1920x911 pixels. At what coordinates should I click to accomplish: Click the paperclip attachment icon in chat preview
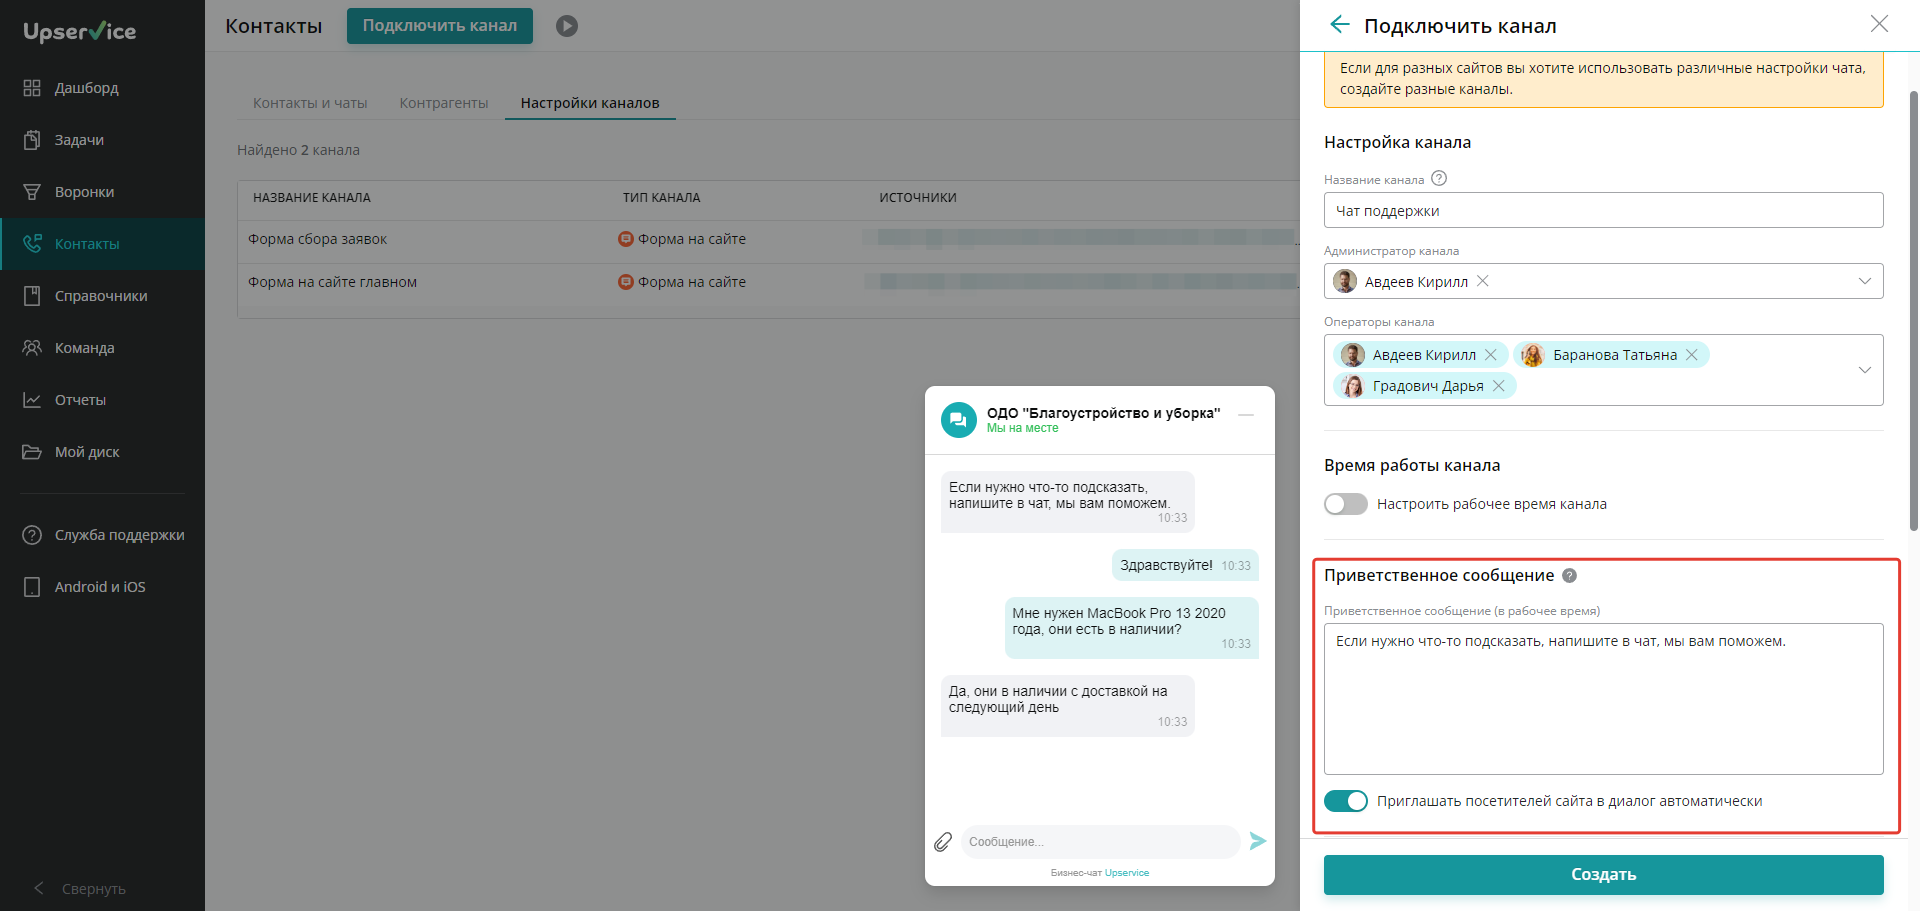point(943,842)
